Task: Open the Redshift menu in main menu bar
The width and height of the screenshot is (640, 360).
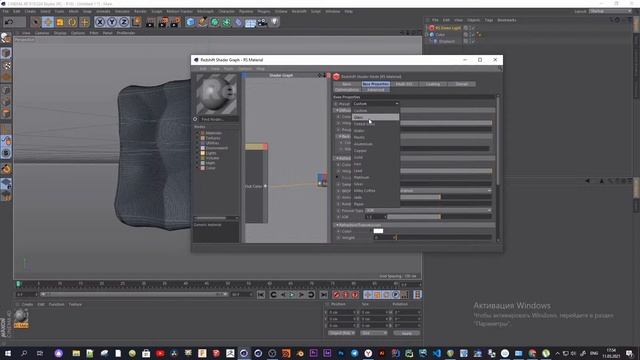Action: coord(299,11)
